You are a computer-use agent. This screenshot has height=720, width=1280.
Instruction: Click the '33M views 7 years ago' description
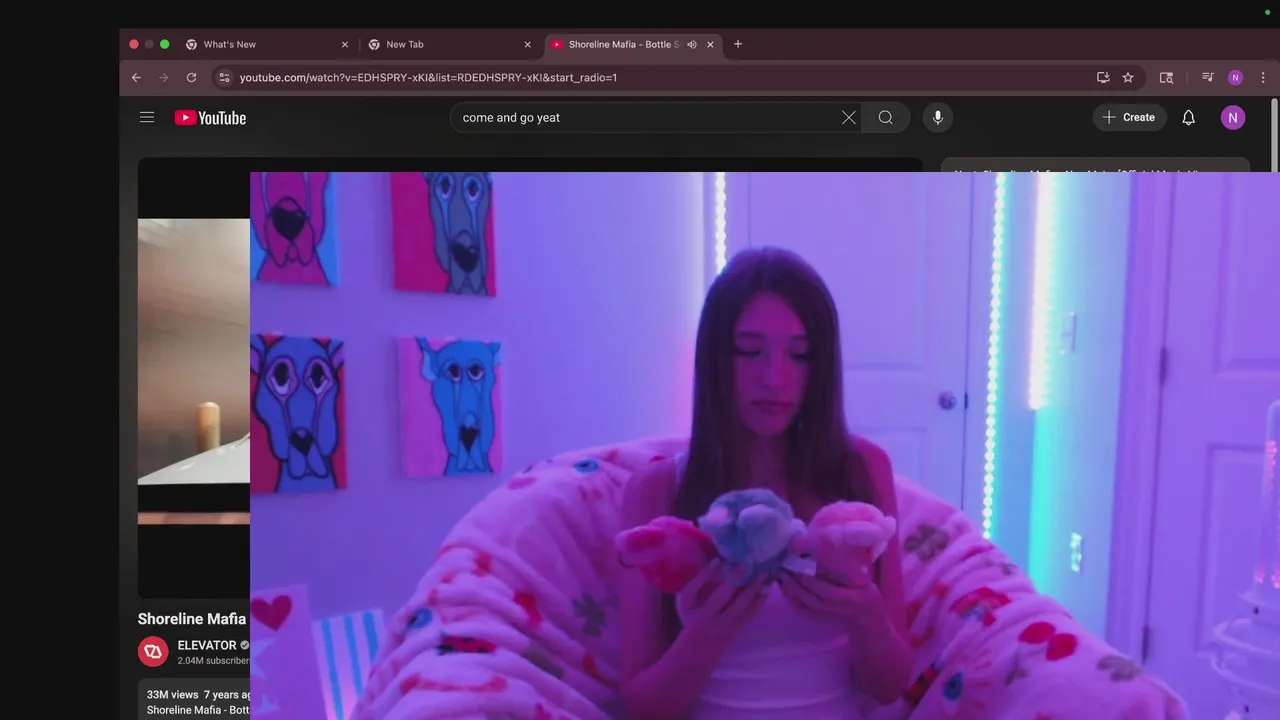click(x=198, y=694)
